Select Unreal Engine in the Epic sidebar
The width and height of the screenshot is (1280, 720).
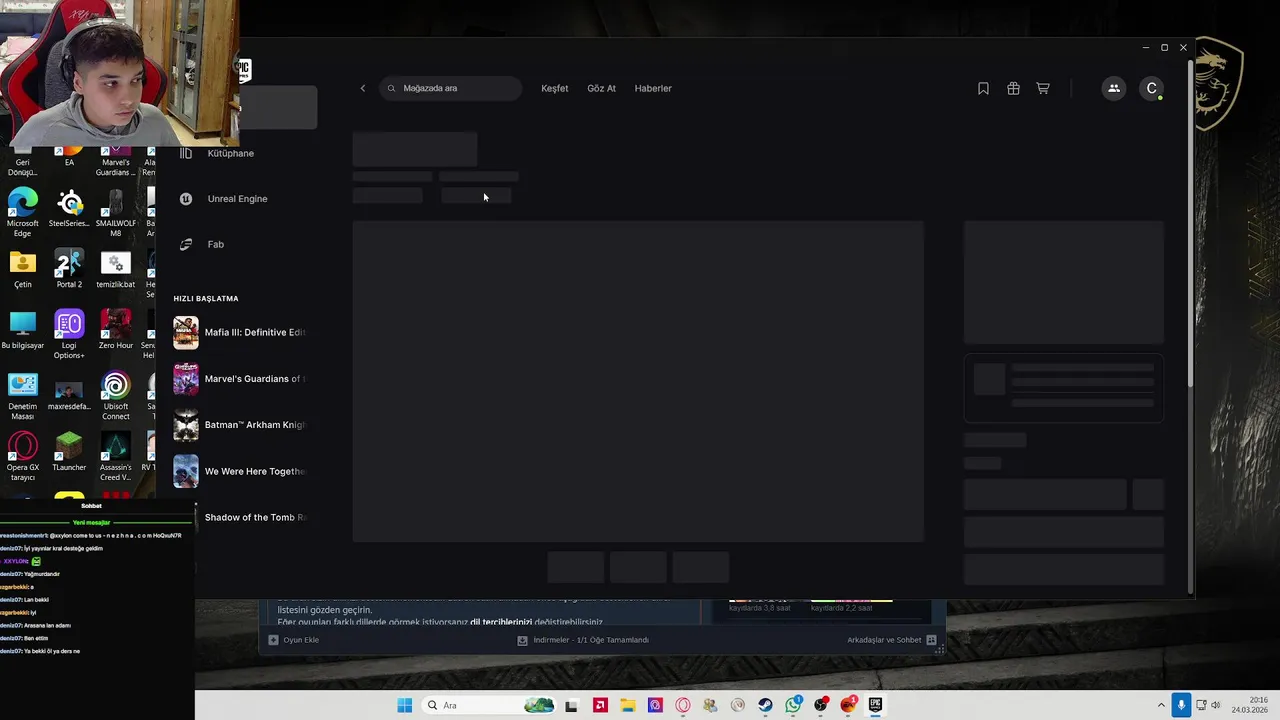click(237, 199)
